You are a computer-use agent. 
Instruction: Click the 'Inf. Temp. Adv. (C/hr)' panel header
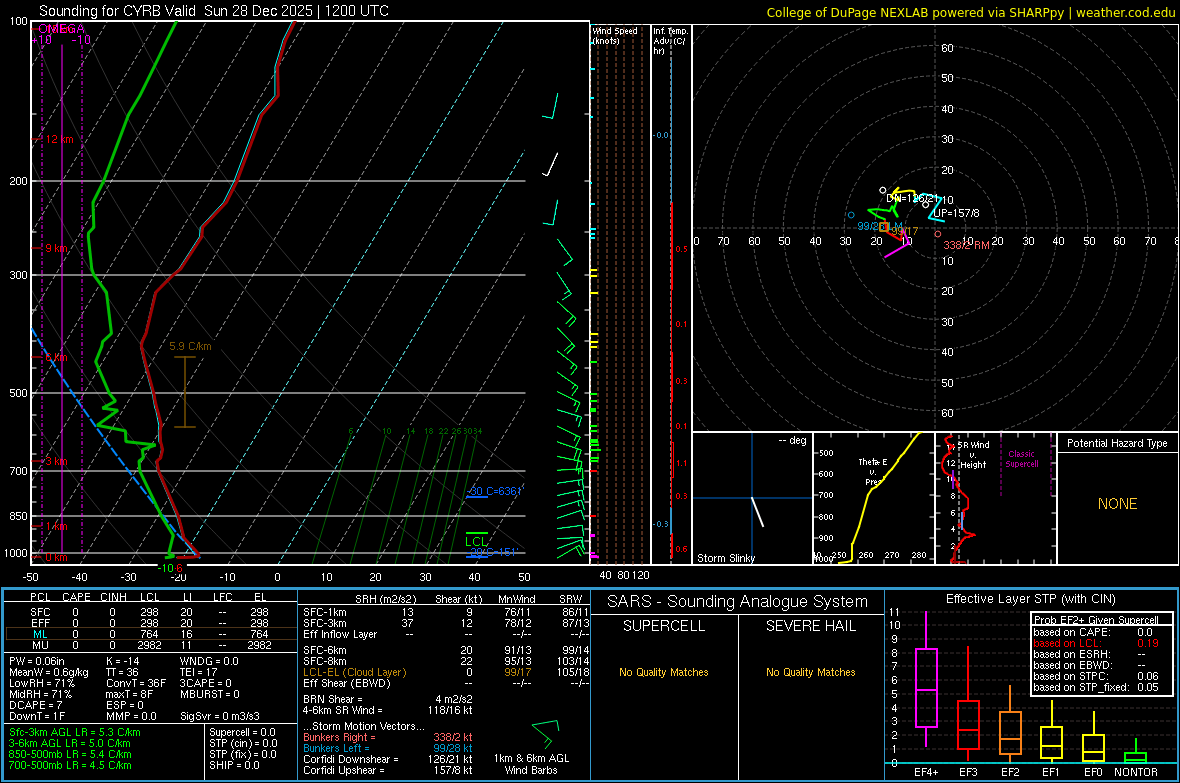tap(669, 41)
